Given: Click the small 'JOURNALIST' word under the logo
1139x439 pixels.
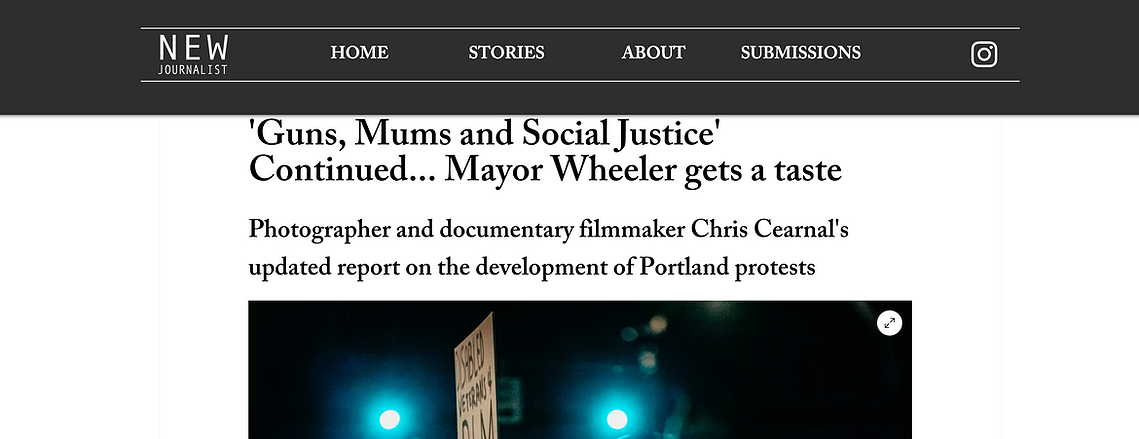Looking at the screenshot, I should point(193,70).
